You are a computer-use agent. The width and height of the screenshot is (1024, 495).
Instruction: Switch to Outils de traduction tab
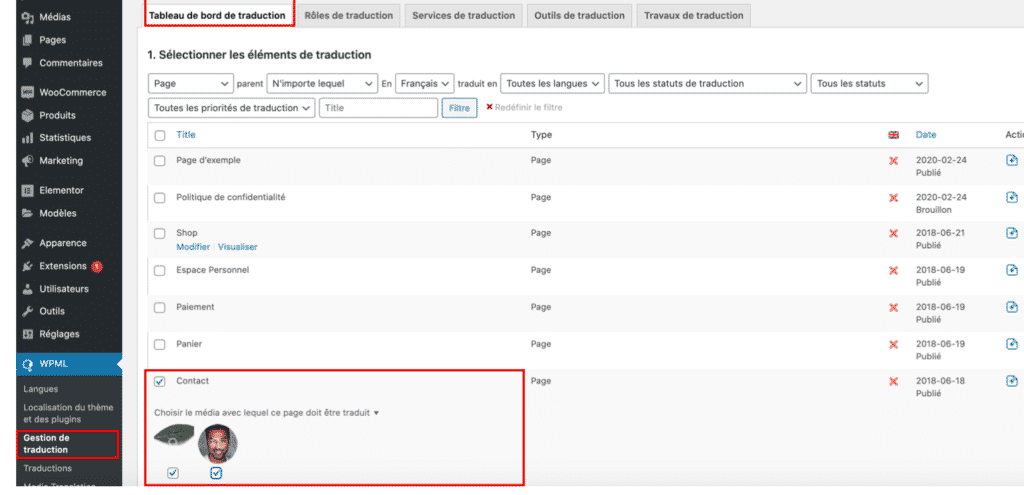click(x=579, y=15)
